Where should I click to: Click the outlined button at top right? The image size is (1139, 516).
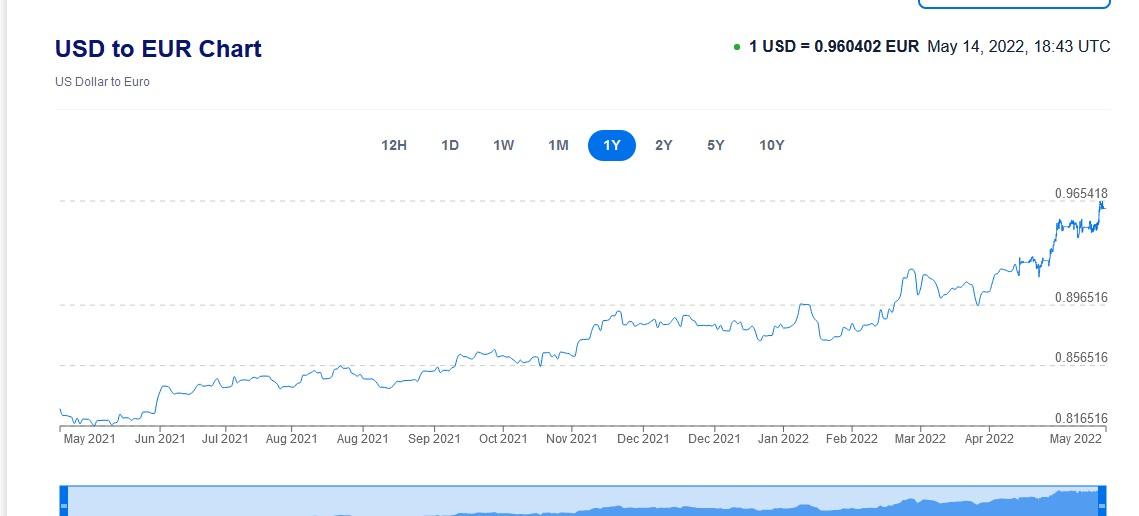click(x=1014, y=4)
